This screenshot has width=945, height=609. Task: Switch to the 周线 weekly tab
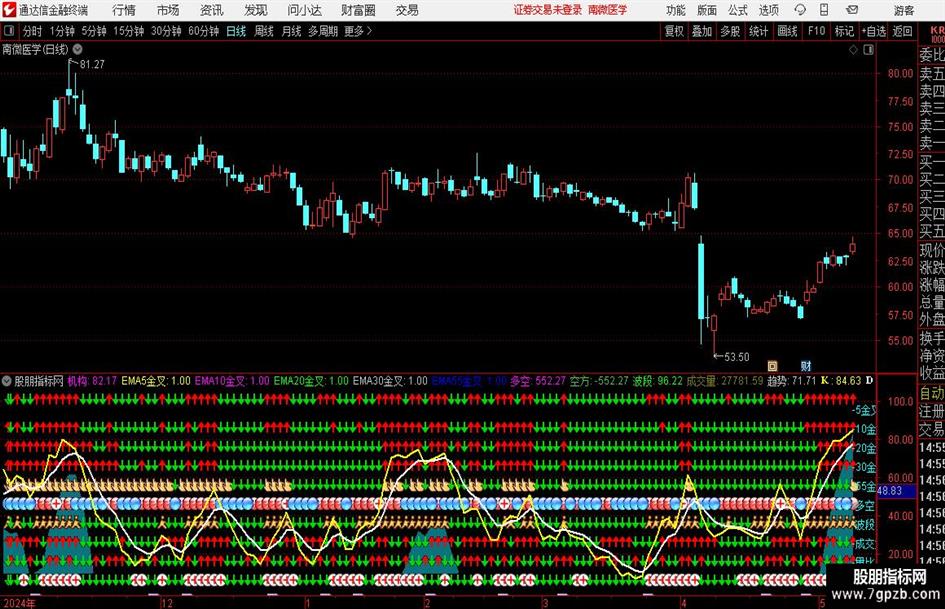(264, 31)
